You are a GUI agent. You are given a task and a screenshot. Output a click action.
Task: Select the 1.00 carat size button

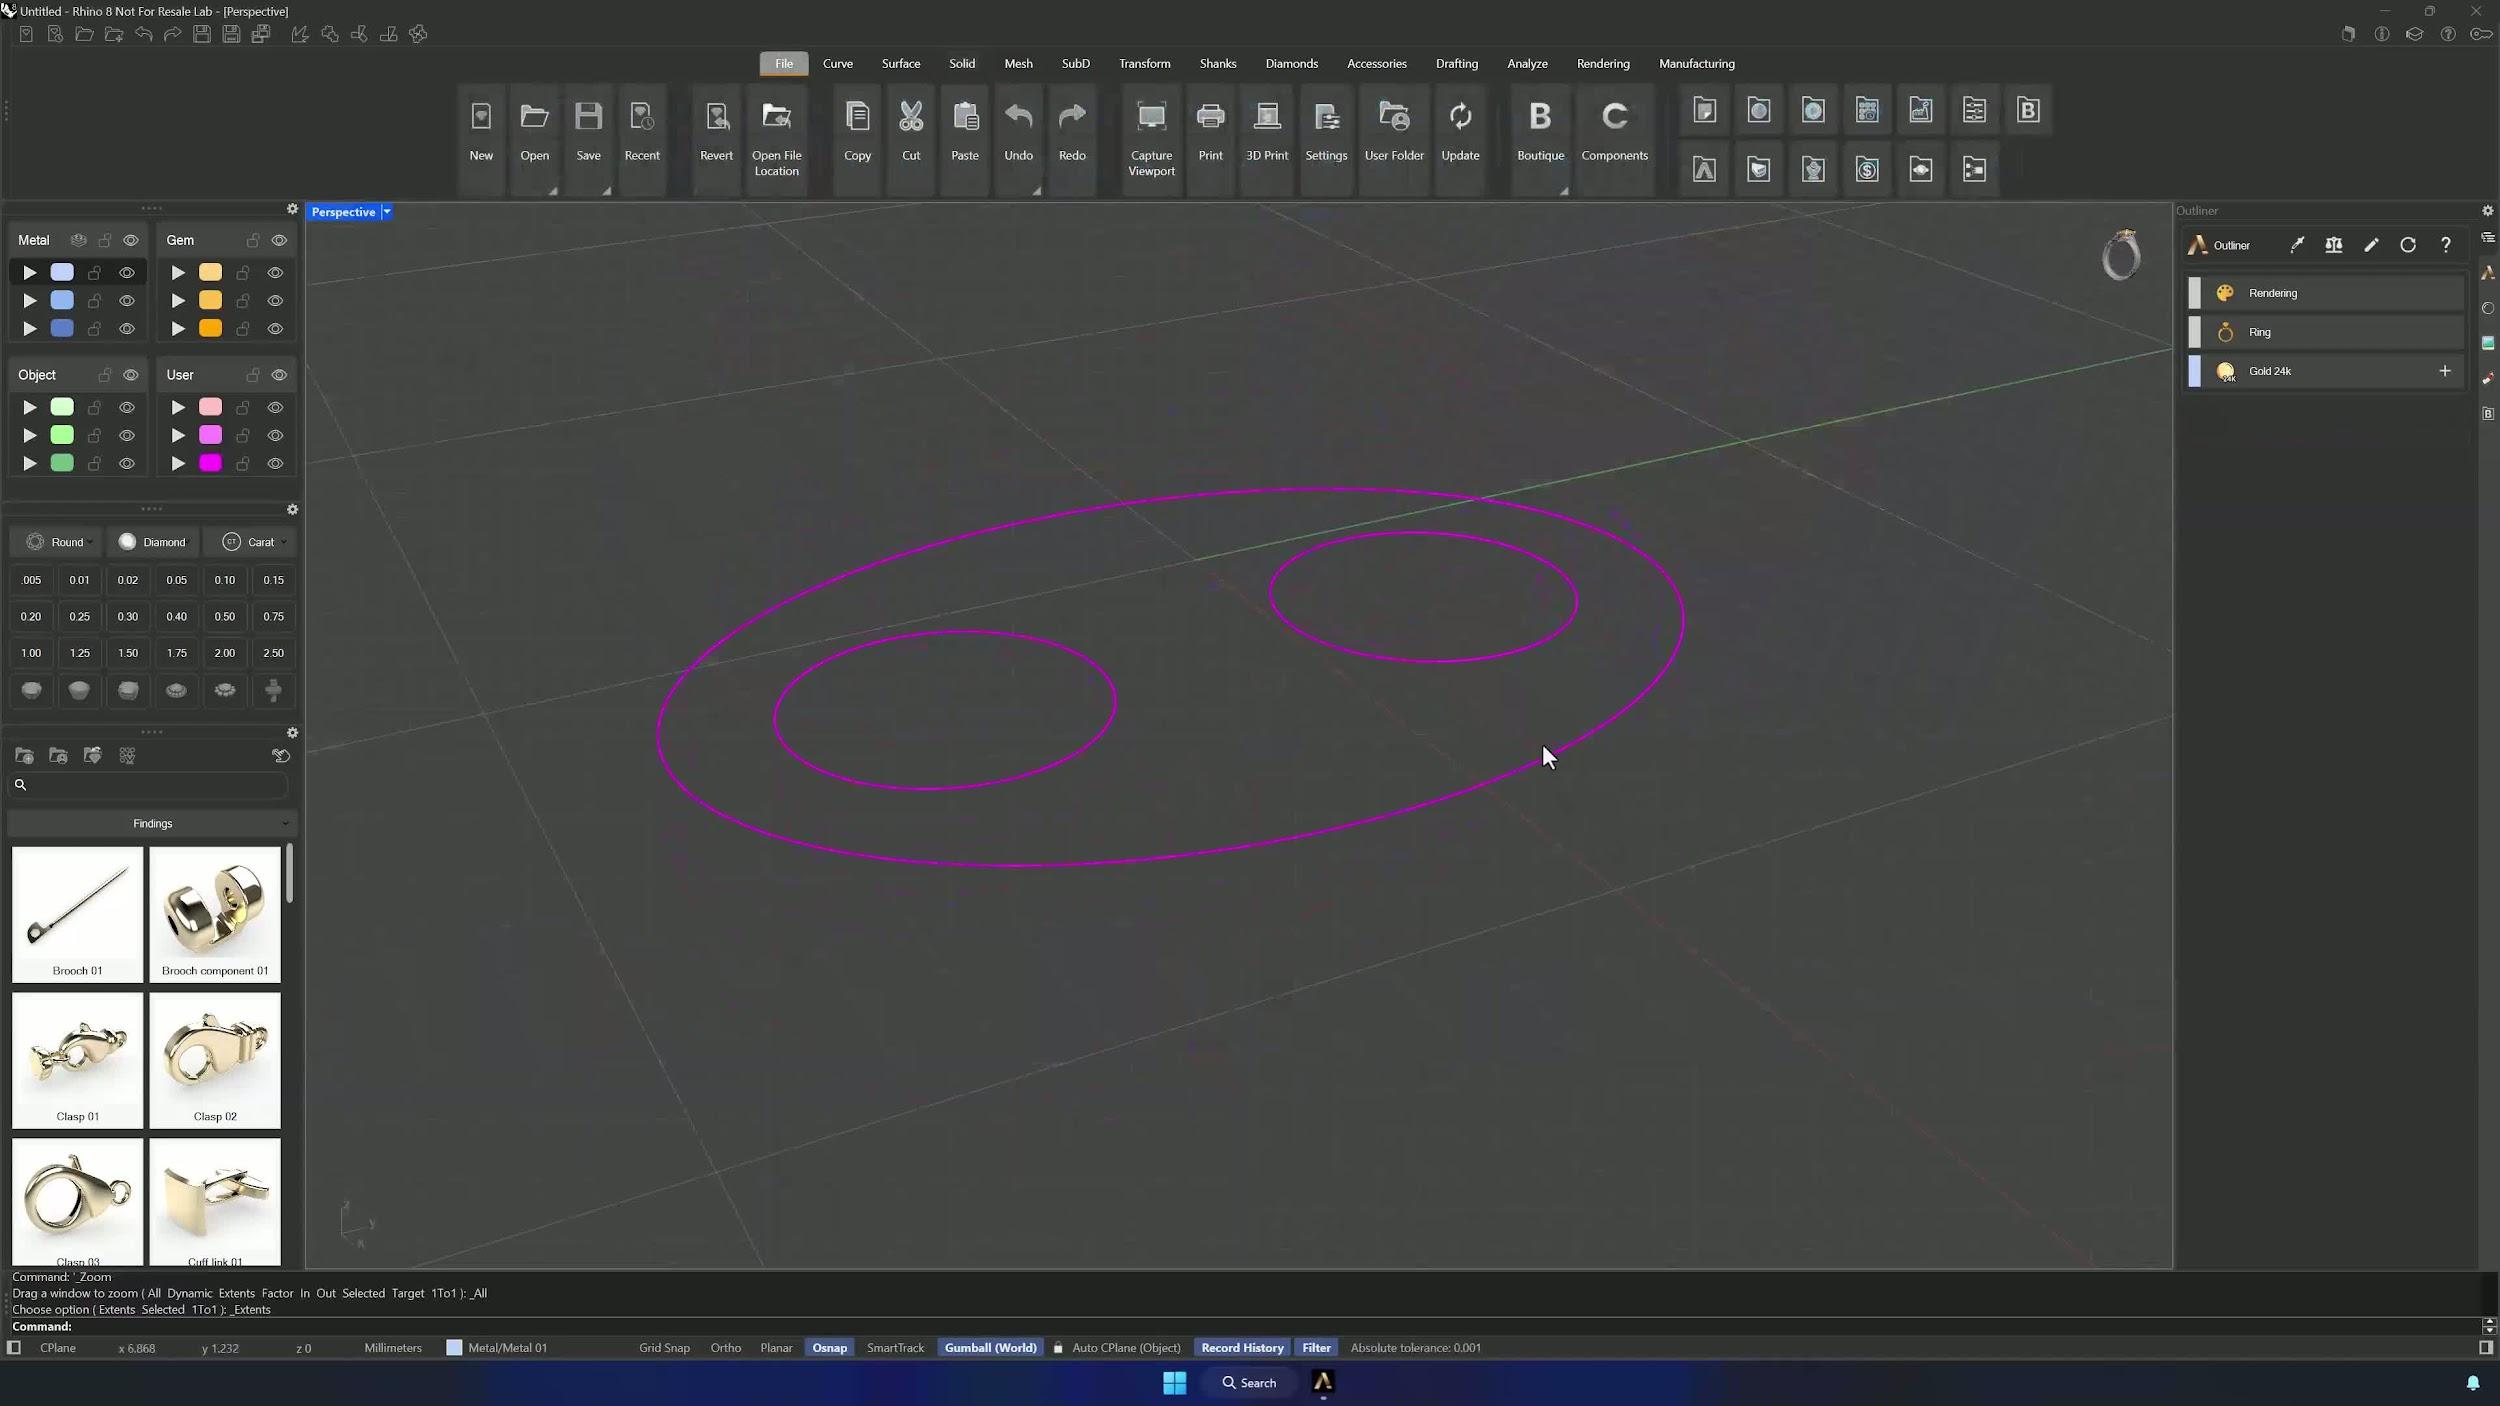31,653
